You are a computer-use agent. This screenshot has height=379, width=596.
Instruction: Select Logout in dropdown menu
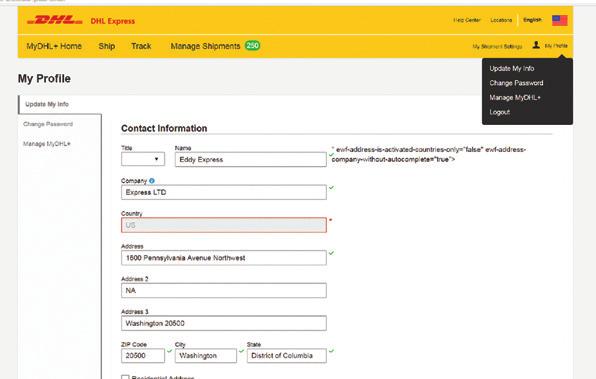click(x=499, y=112)
